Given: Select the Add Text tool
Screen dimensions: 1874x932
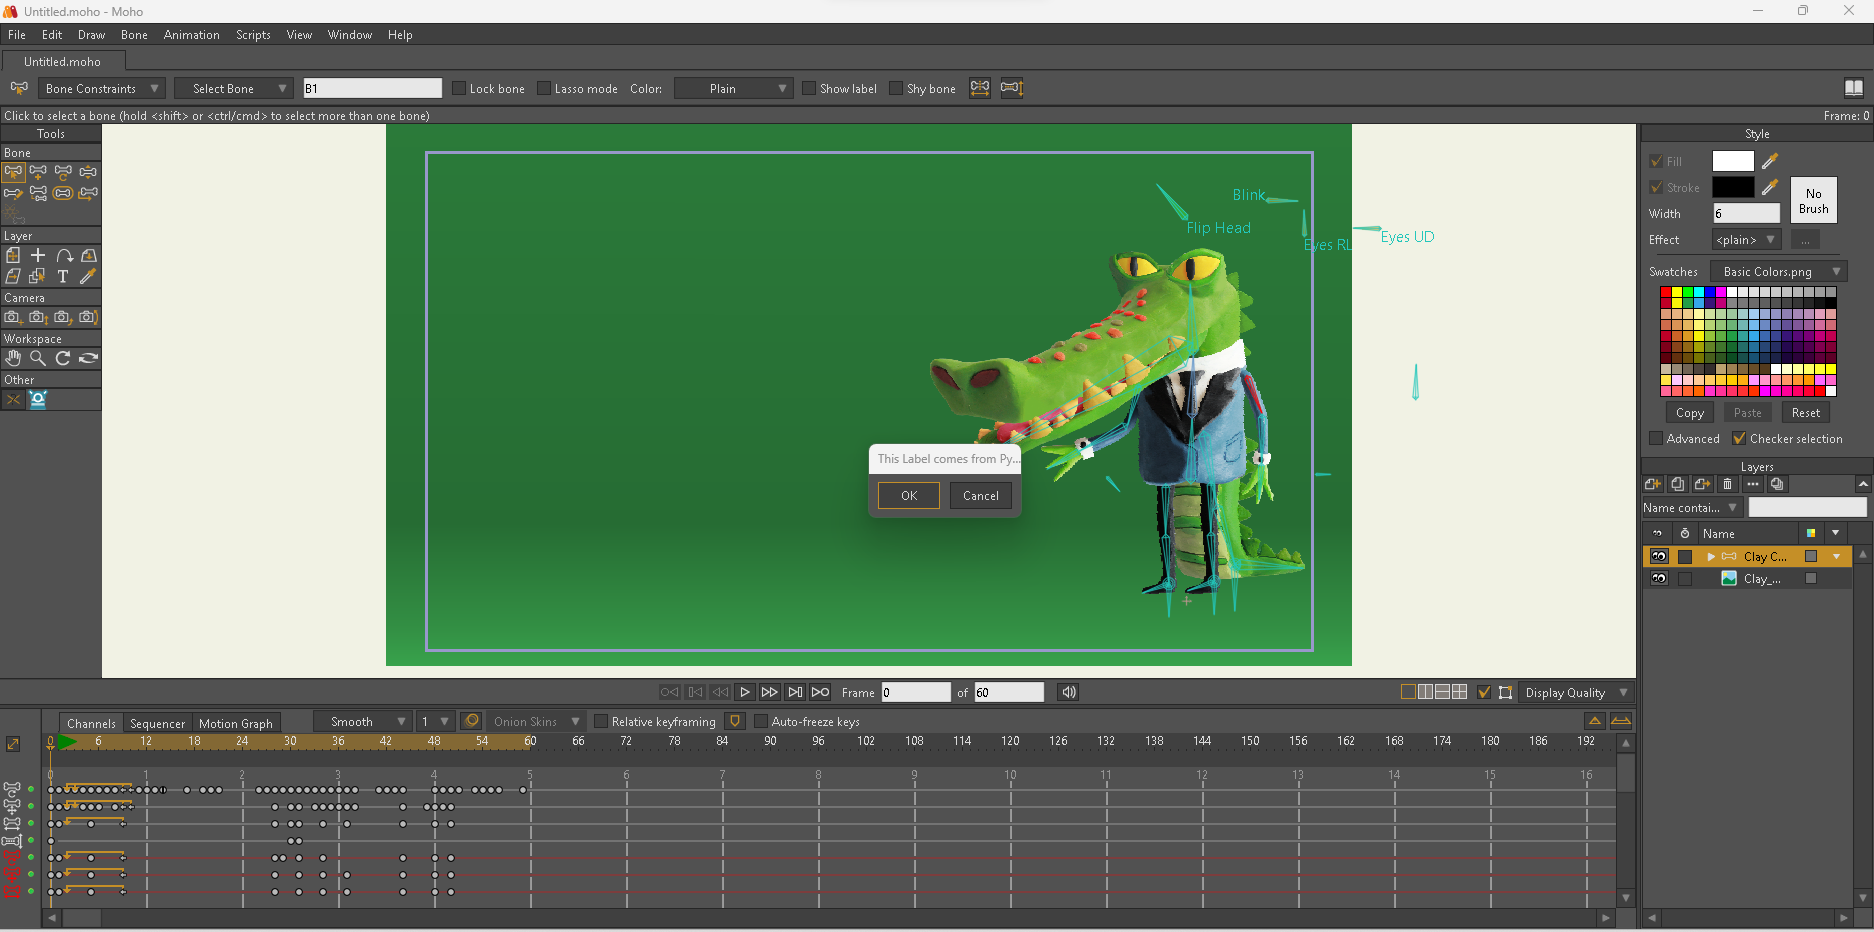Looking at the screenshot, I should tap(63, 276).
